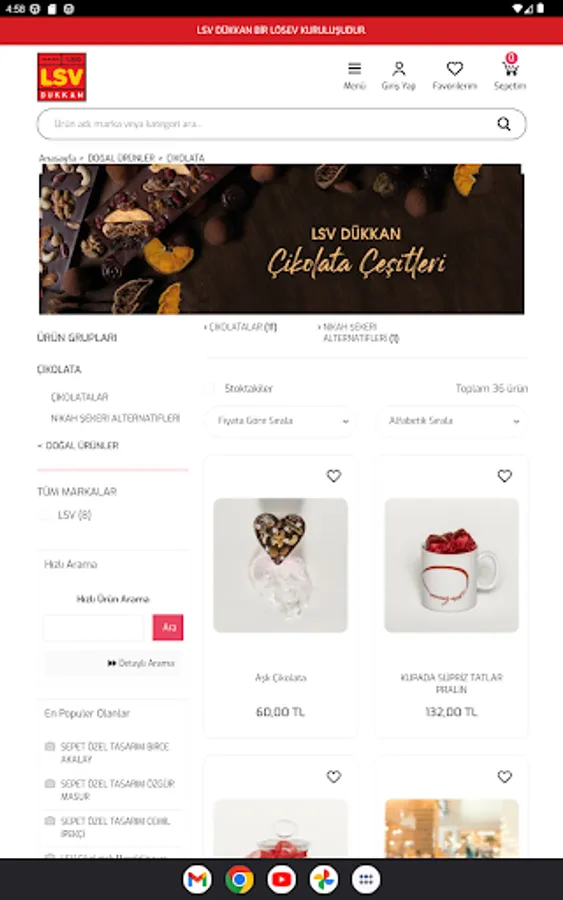Expand Alfabetik Sırala dropdown
Image resolution: width=563 pixels, height=900 pixels.
pos(451,421)
